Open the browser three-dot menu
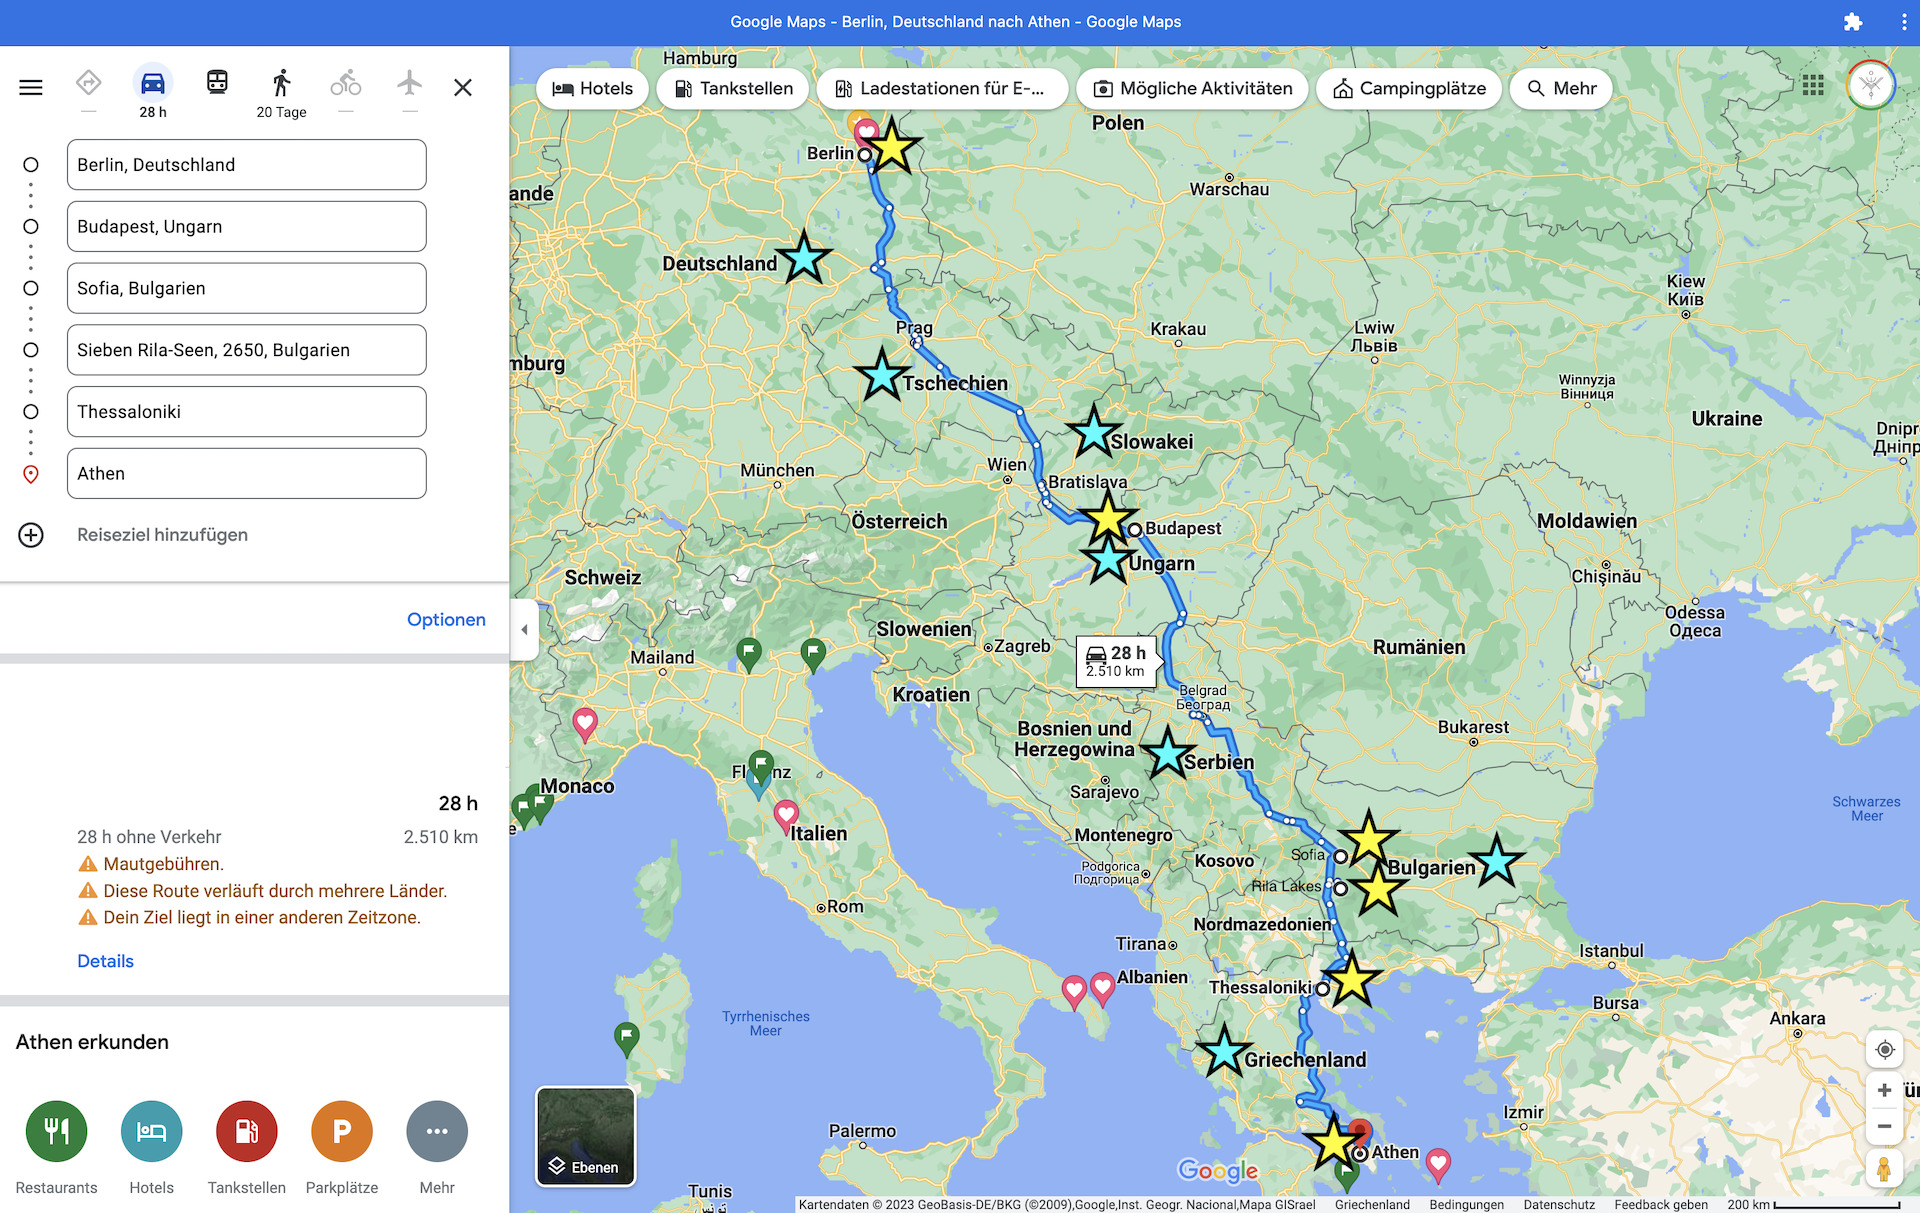 coord(1904,22)
